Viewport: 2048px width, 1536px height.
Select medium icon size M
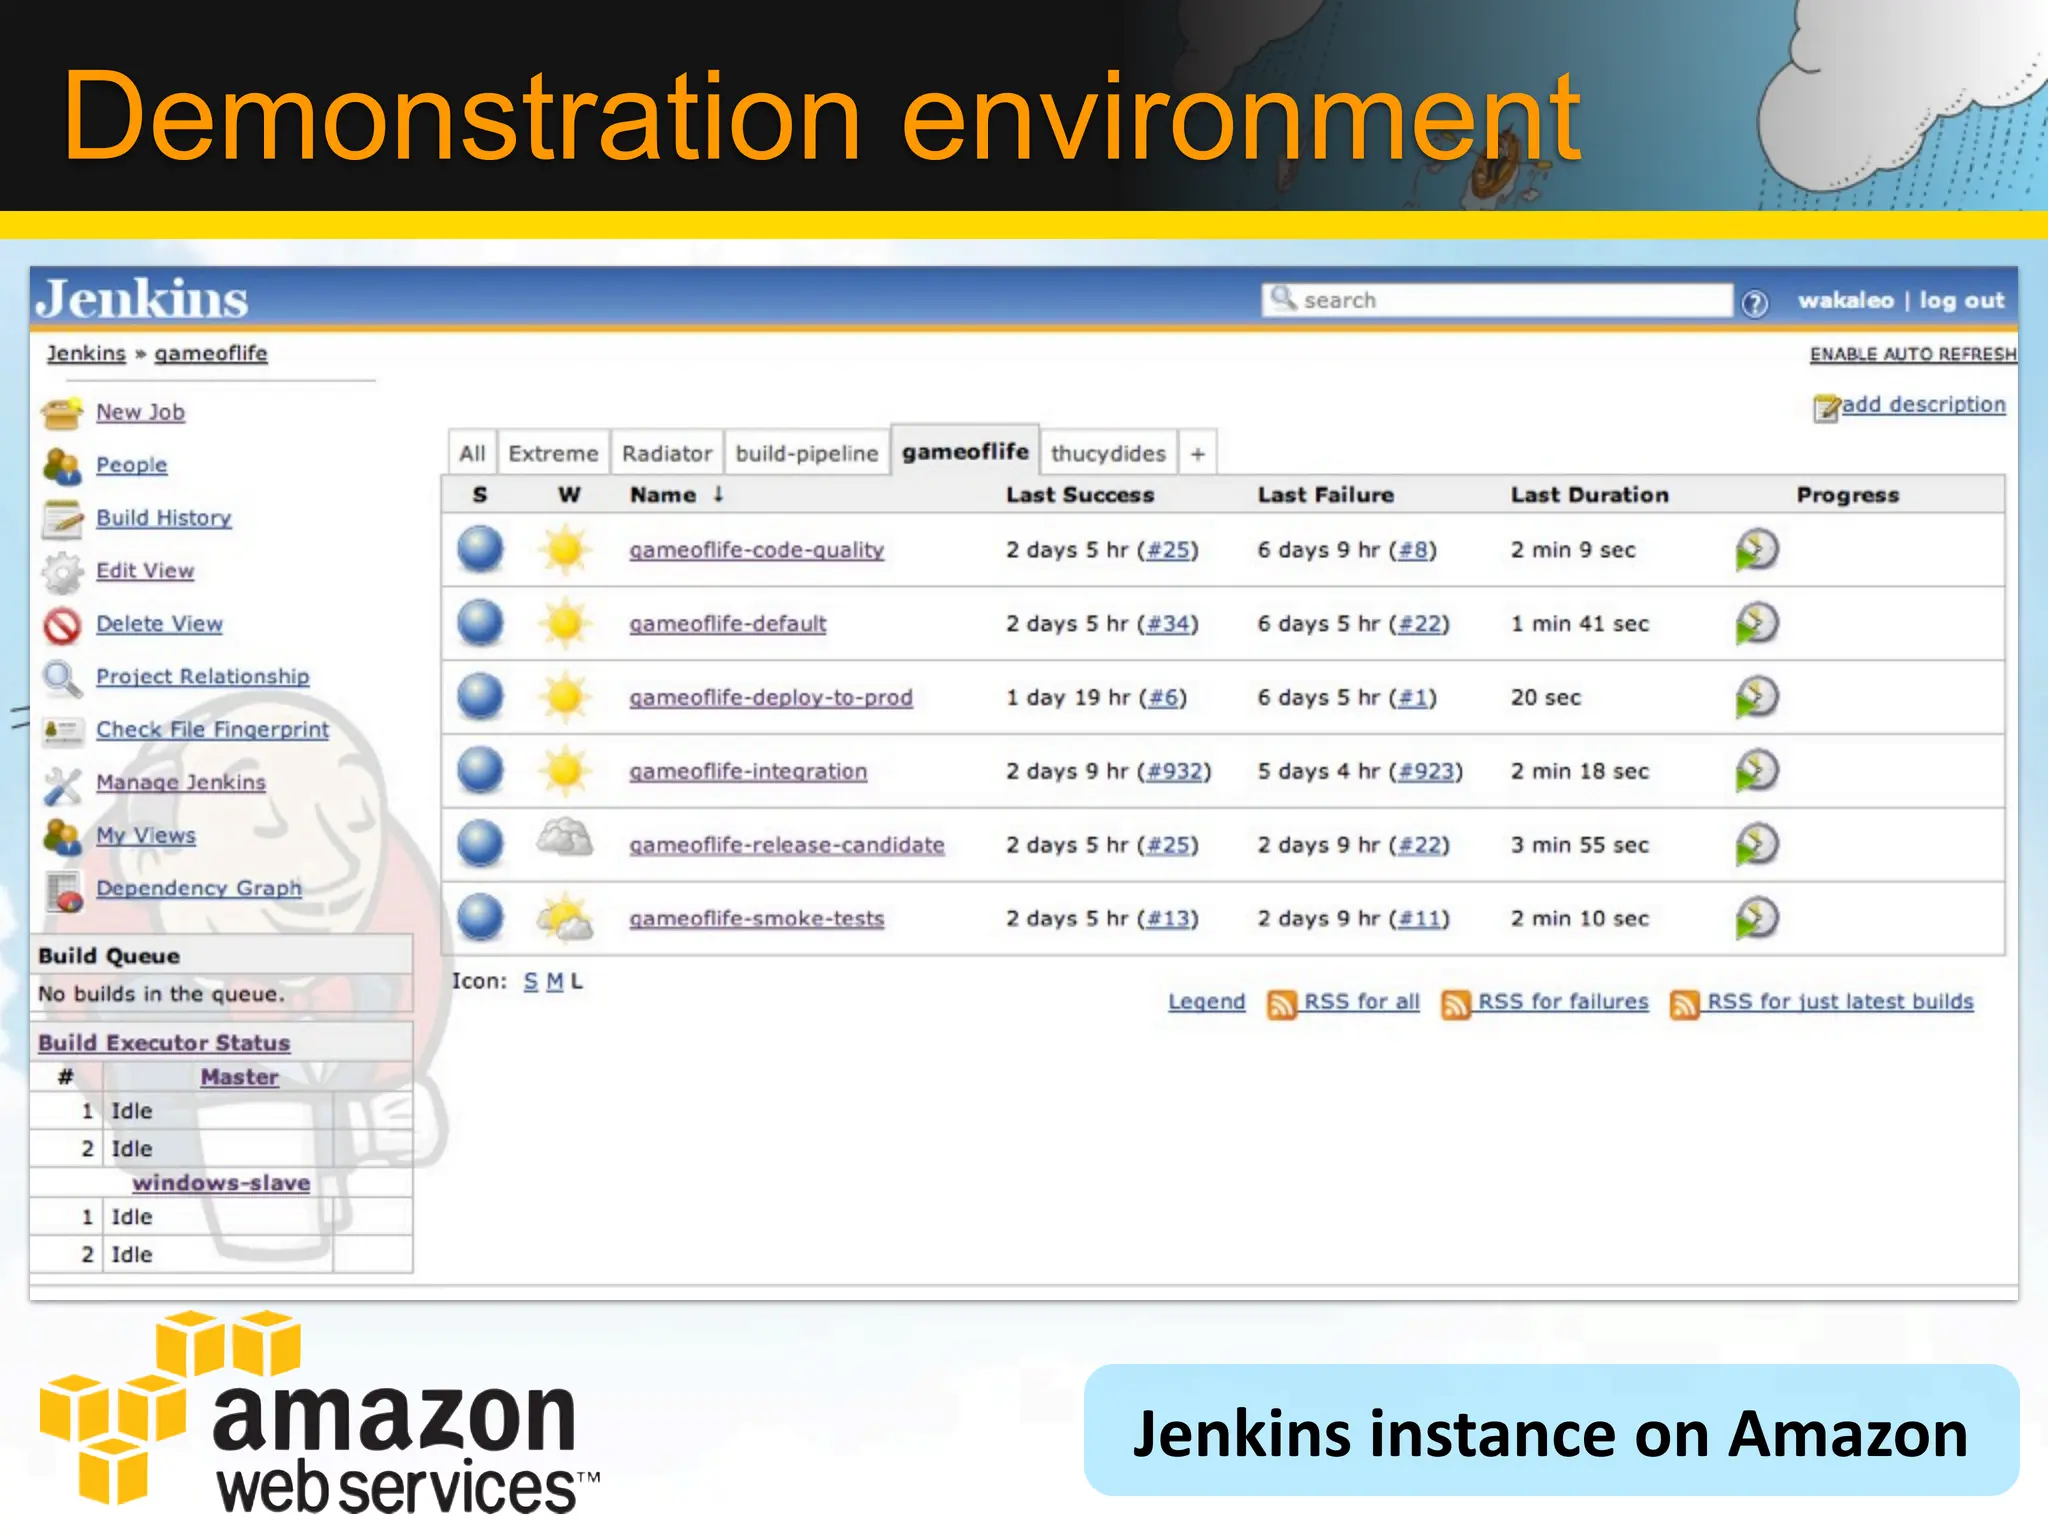555,982
